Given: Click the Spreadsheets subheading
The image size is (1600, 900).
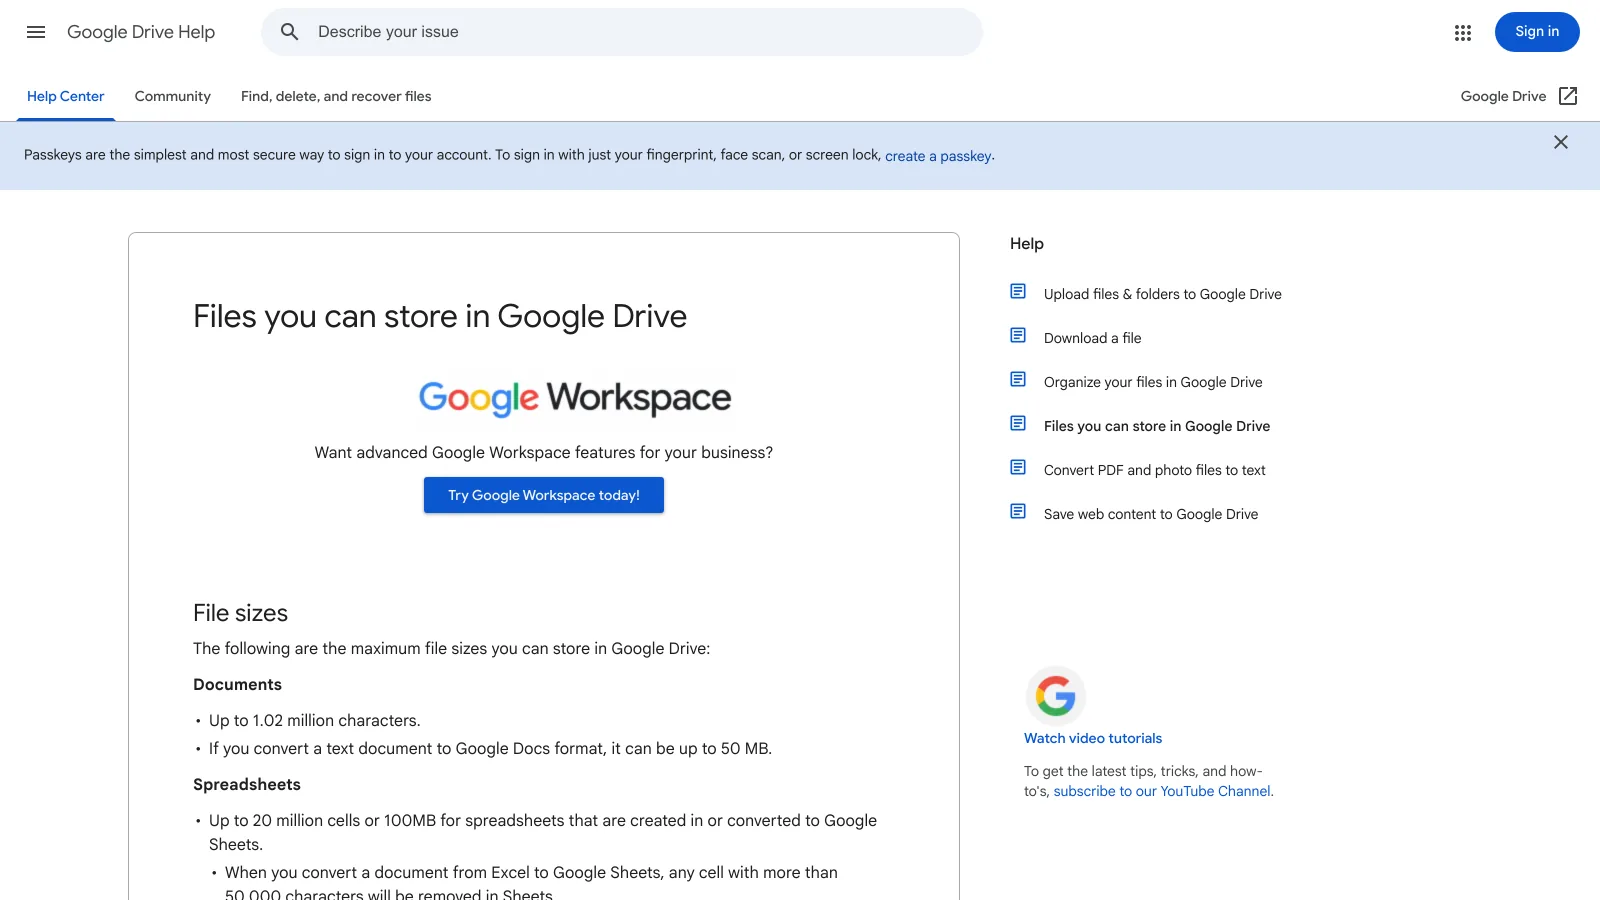Looking at the screenshot, I should (x=247, y=784).
